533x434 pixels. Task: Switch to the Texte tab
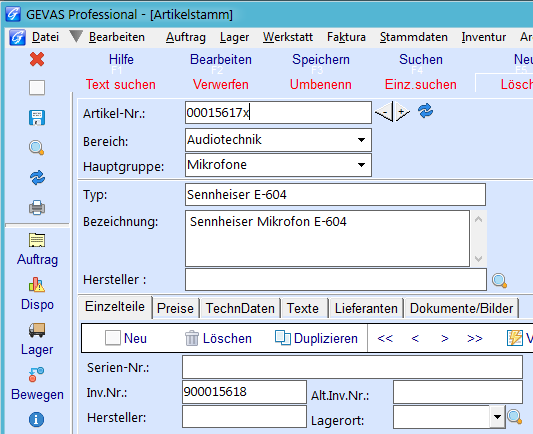tap(303, 308)
